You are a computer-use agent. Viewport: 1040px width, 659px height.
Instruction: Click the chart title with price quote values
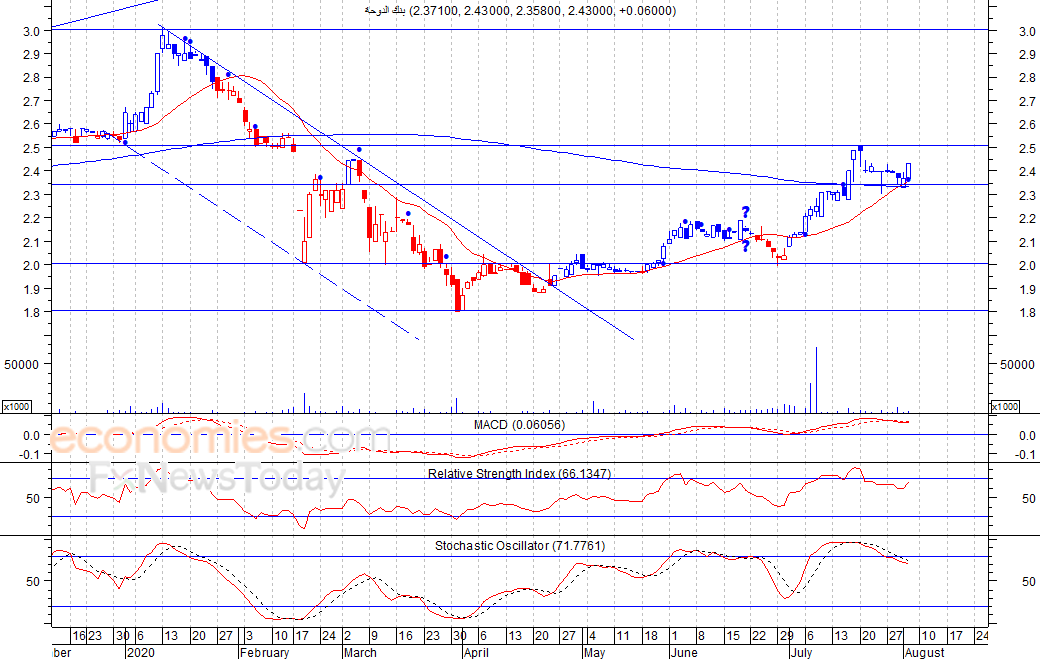click(x=519, y=11)
